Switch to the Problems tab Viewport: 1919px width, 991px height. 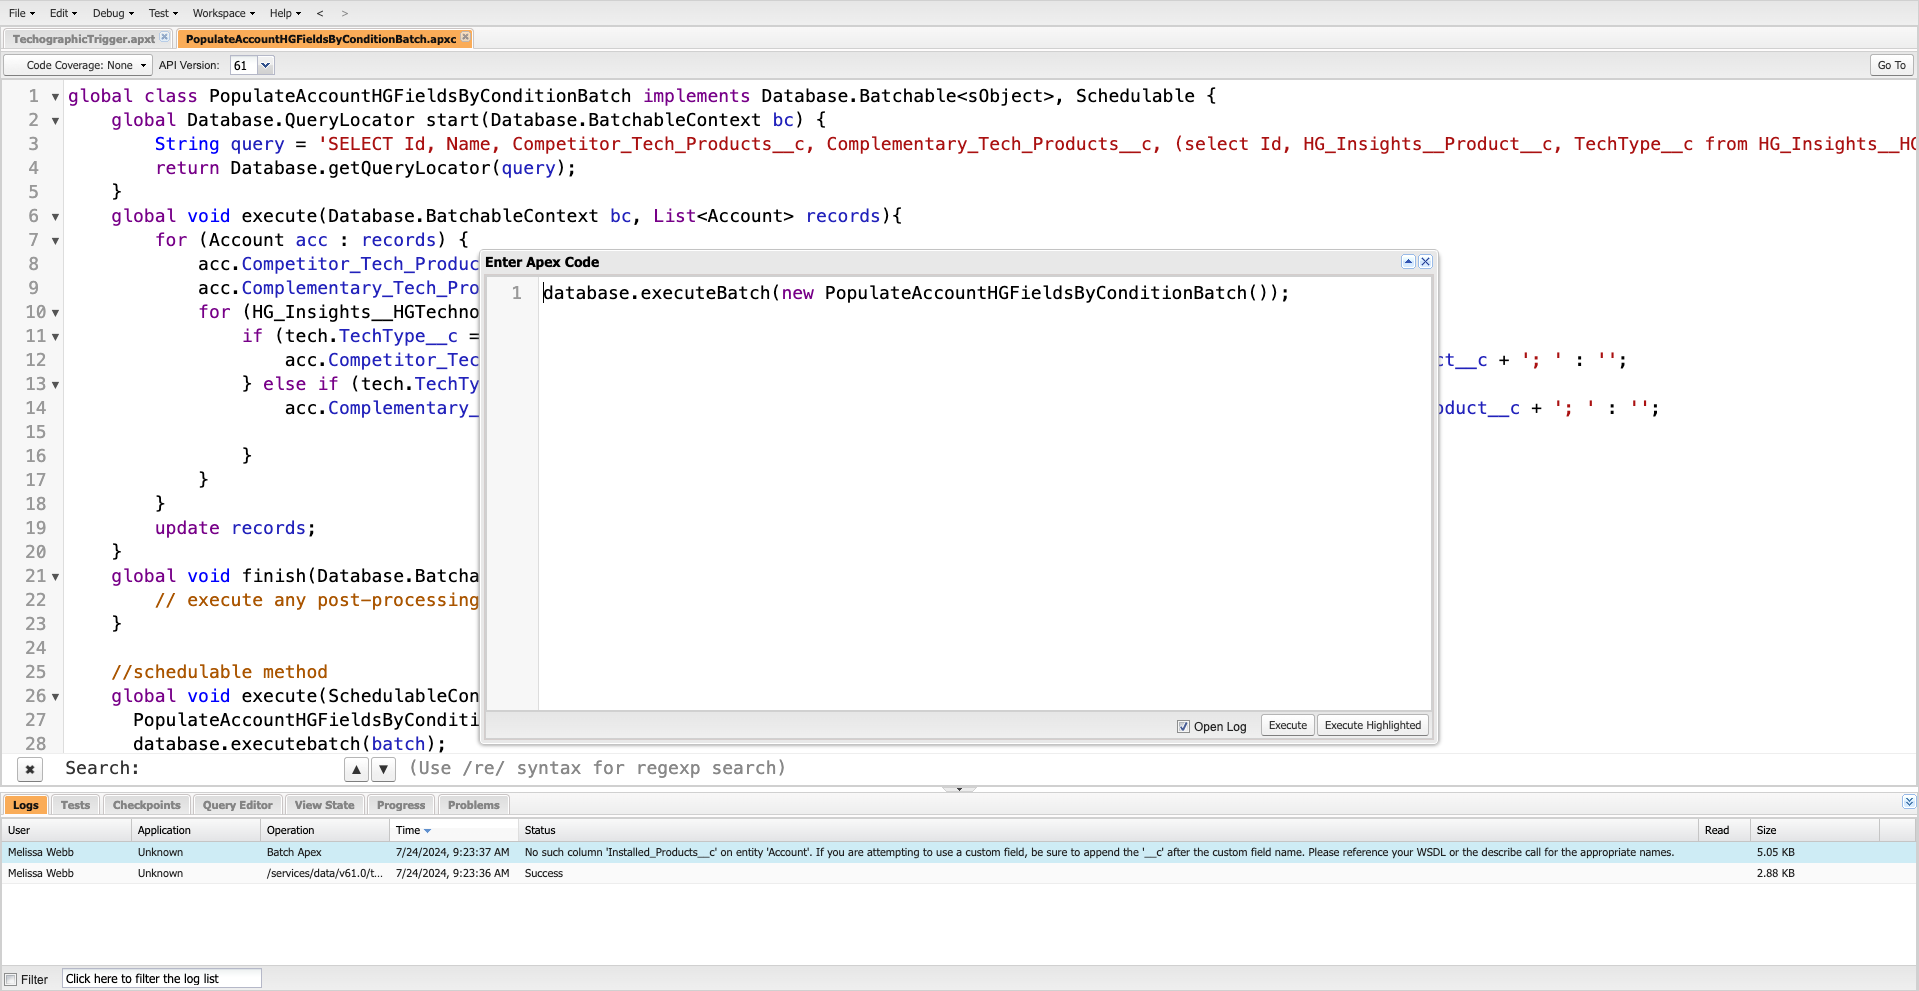click(474, 805)
